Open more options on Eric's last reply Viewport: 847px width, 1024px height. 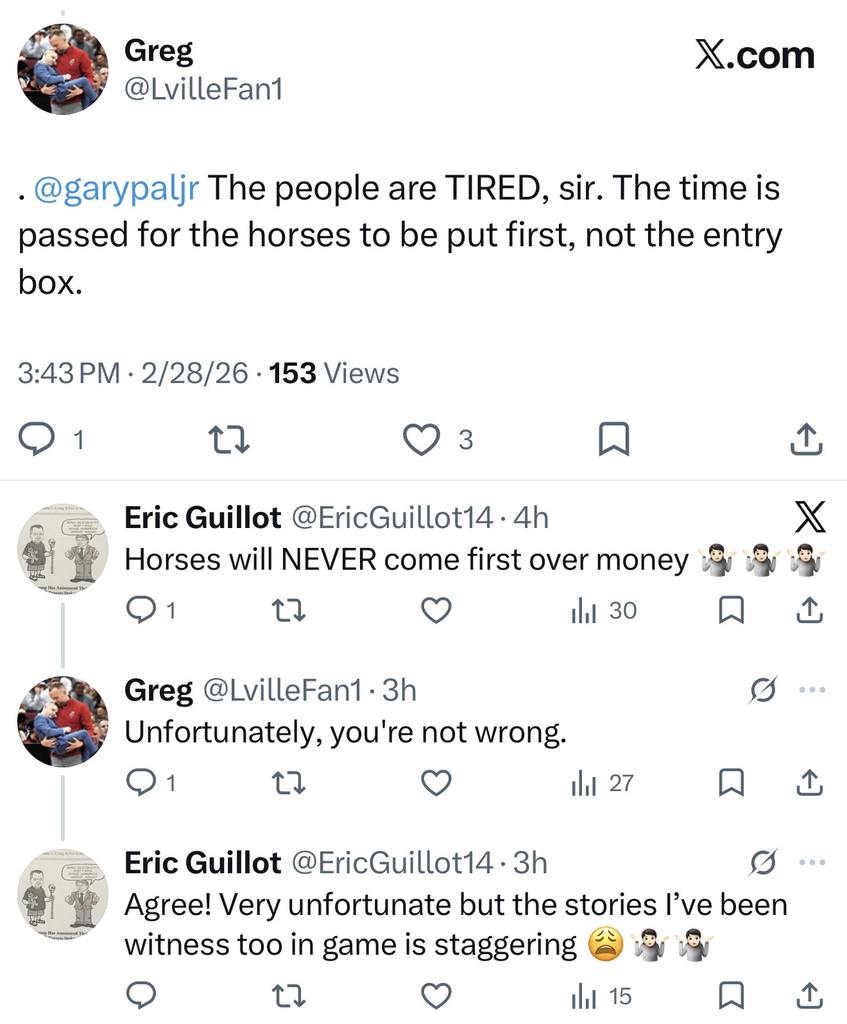[812, 862]
